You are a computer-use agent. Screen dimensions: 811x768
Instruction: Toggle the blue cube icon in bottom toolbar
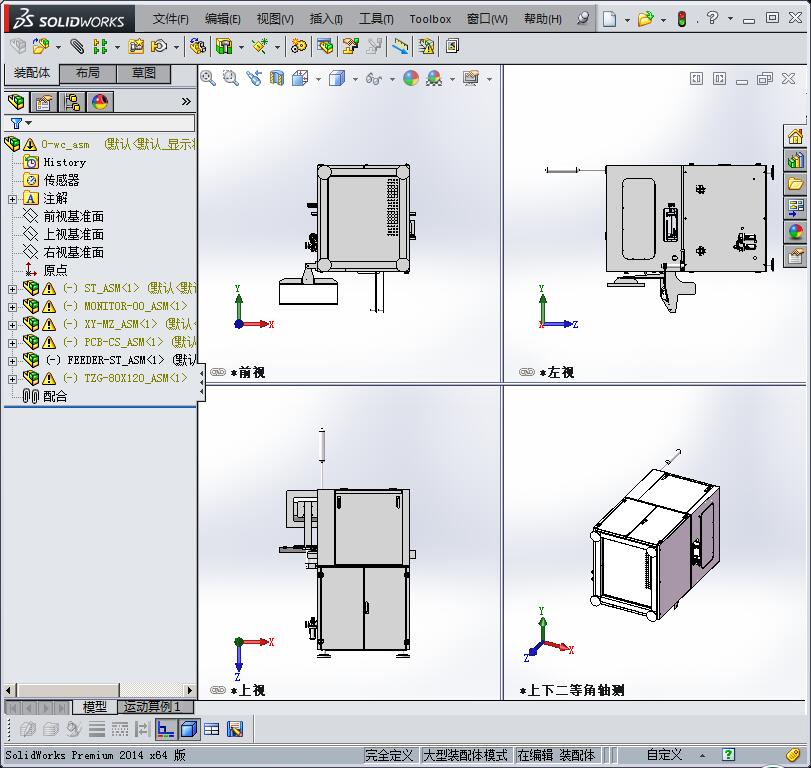click(x=188, y=729)
